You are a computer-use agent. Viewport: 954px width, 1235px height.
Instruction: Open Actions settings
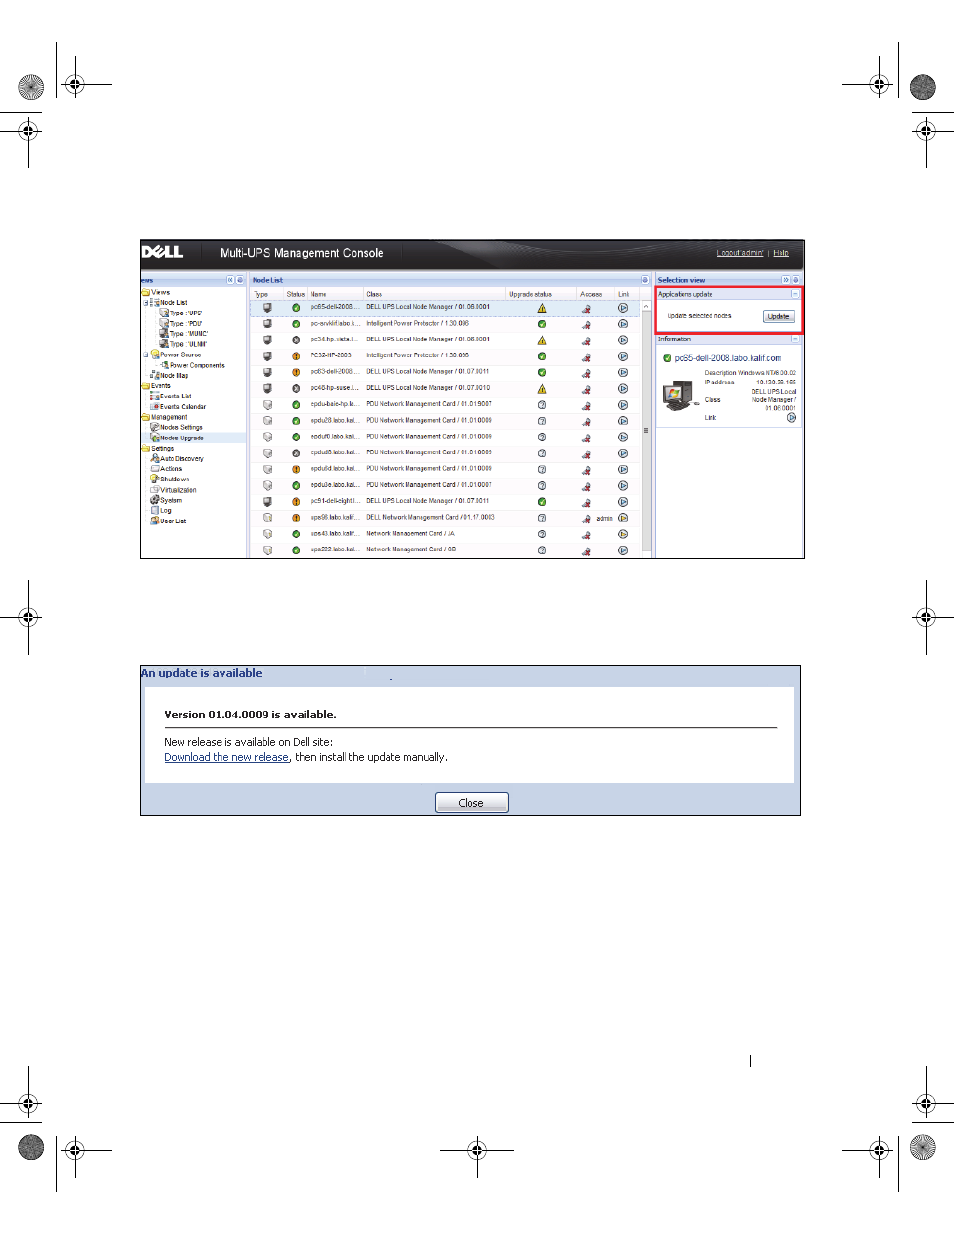[171, 469]
